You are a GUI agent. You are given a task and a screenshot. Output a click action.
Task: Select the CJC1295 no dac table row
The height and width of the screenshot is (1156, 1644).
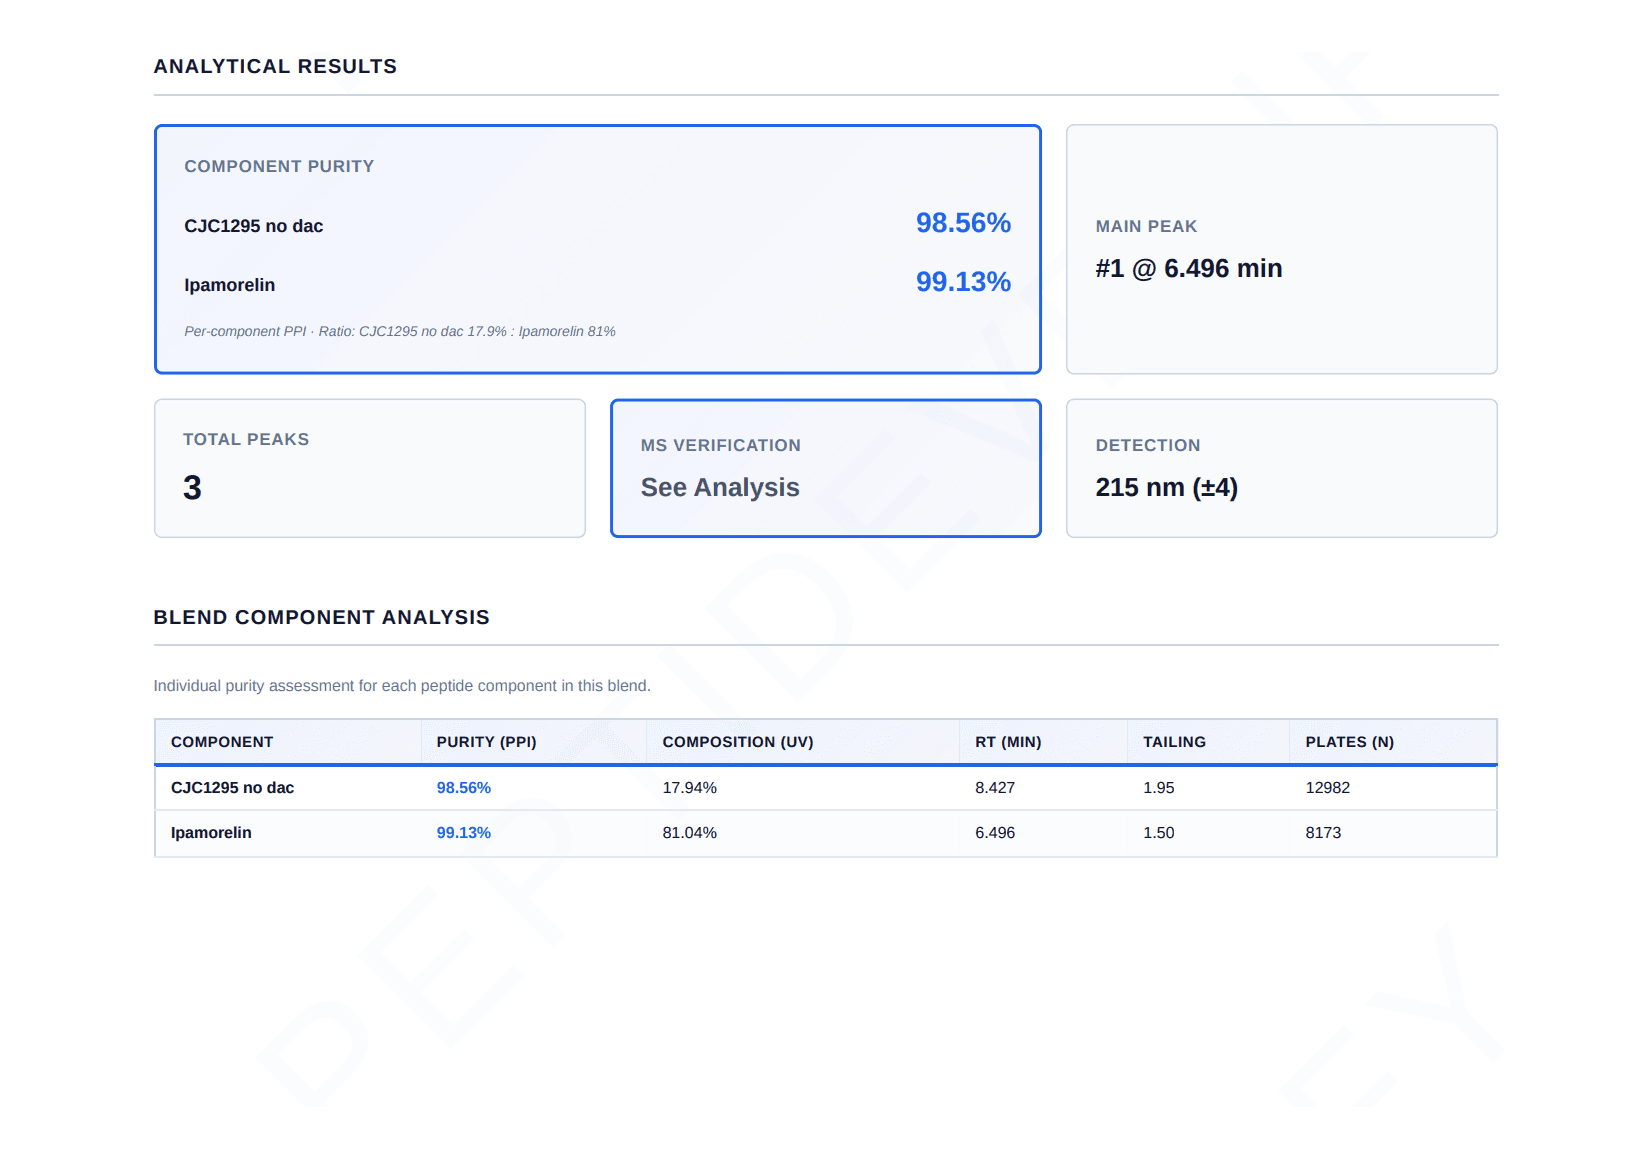pyautogui.click(x=826, y=788)
